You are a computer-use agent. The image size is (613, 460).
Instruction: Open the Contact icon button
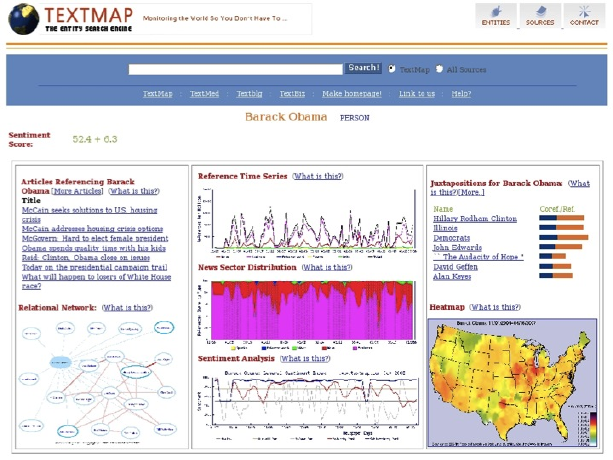pyautogui.click(x=584, y=16)
